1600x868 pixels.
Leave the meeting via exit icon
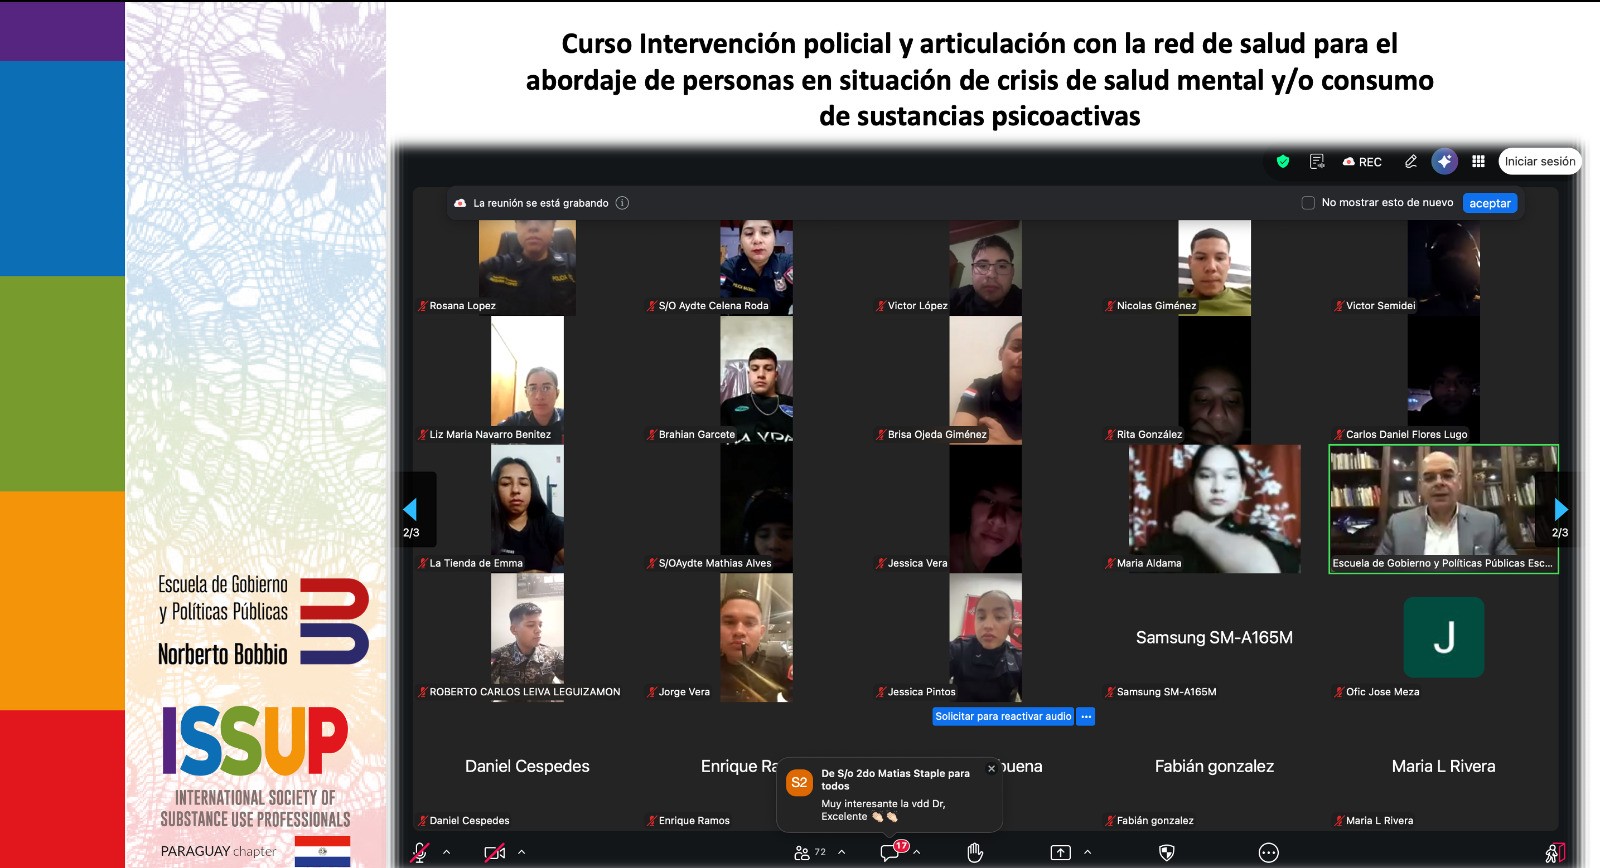click(1555, 852)
